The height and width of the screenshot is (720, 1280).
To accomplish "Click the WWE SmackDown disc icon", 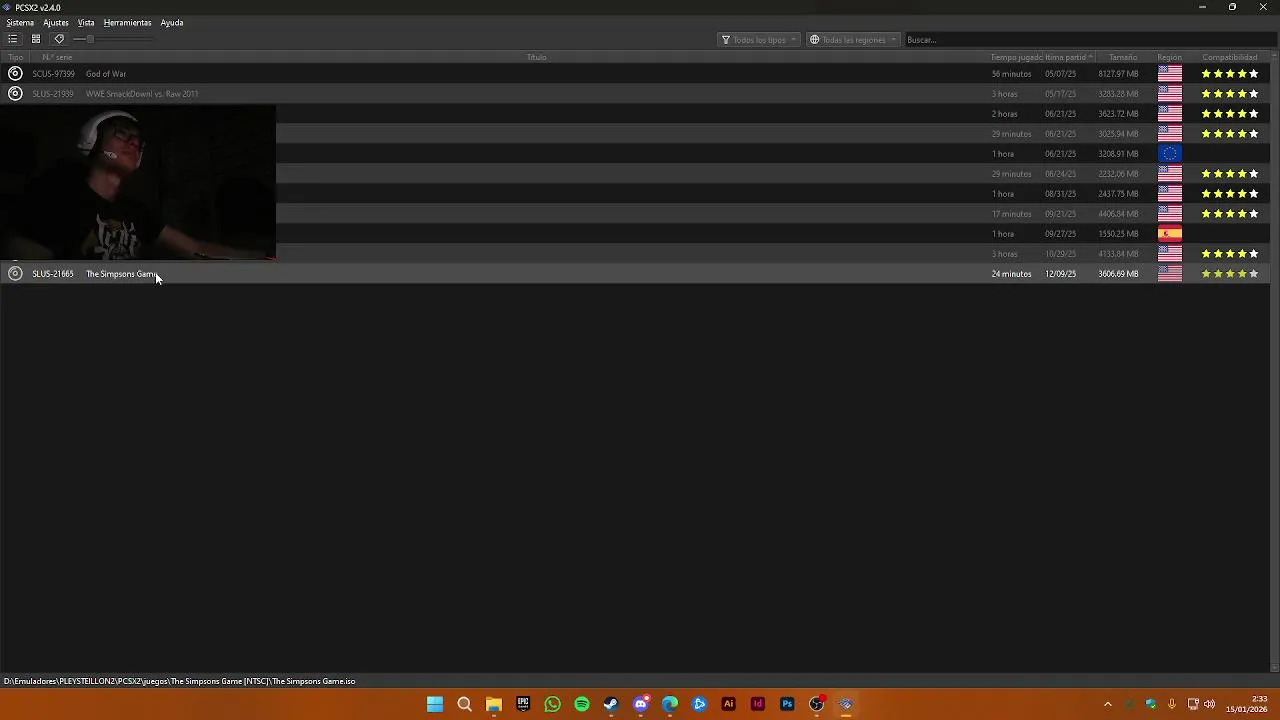I will tap(15, 94).
